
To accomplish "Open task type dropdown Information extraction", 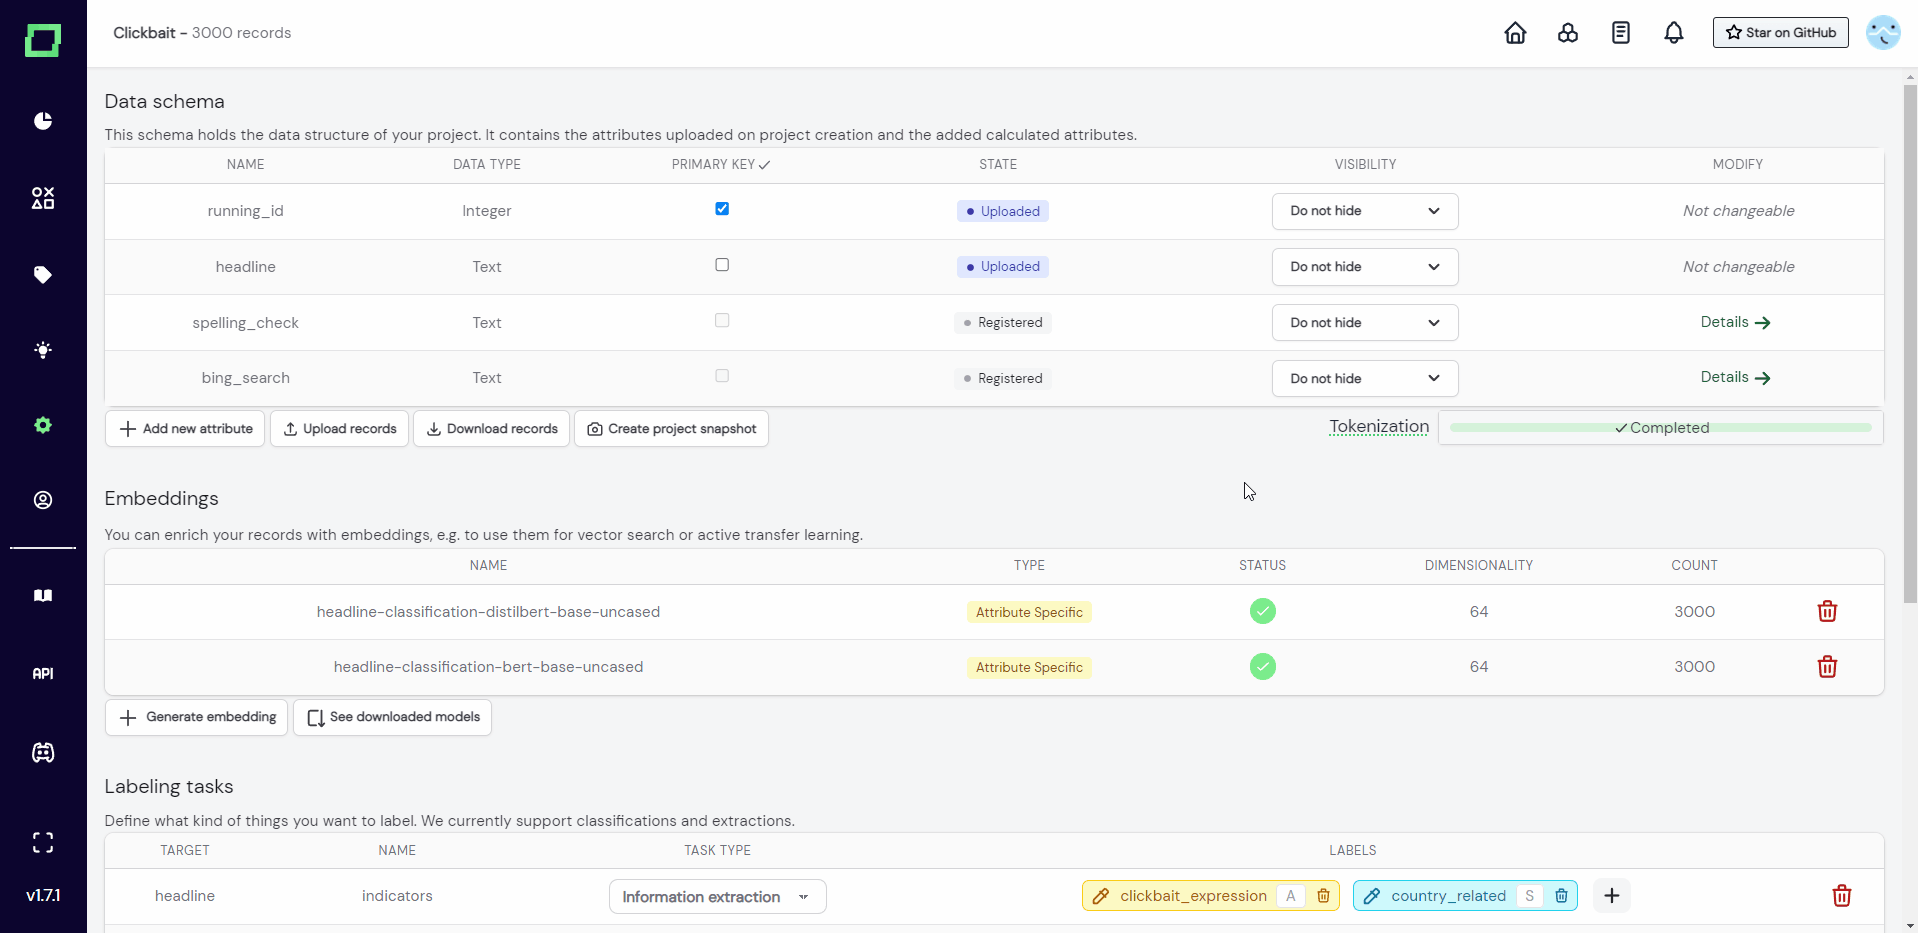I will pos(718,897).
